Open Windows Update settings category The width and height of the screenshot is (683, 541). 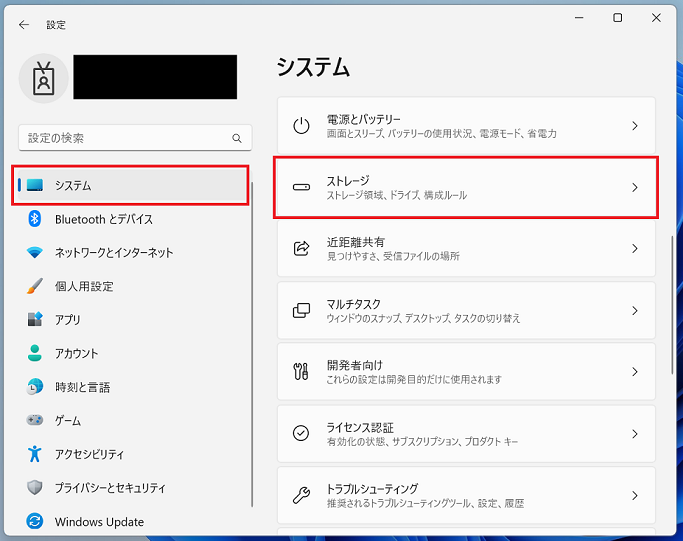(130, 521)
